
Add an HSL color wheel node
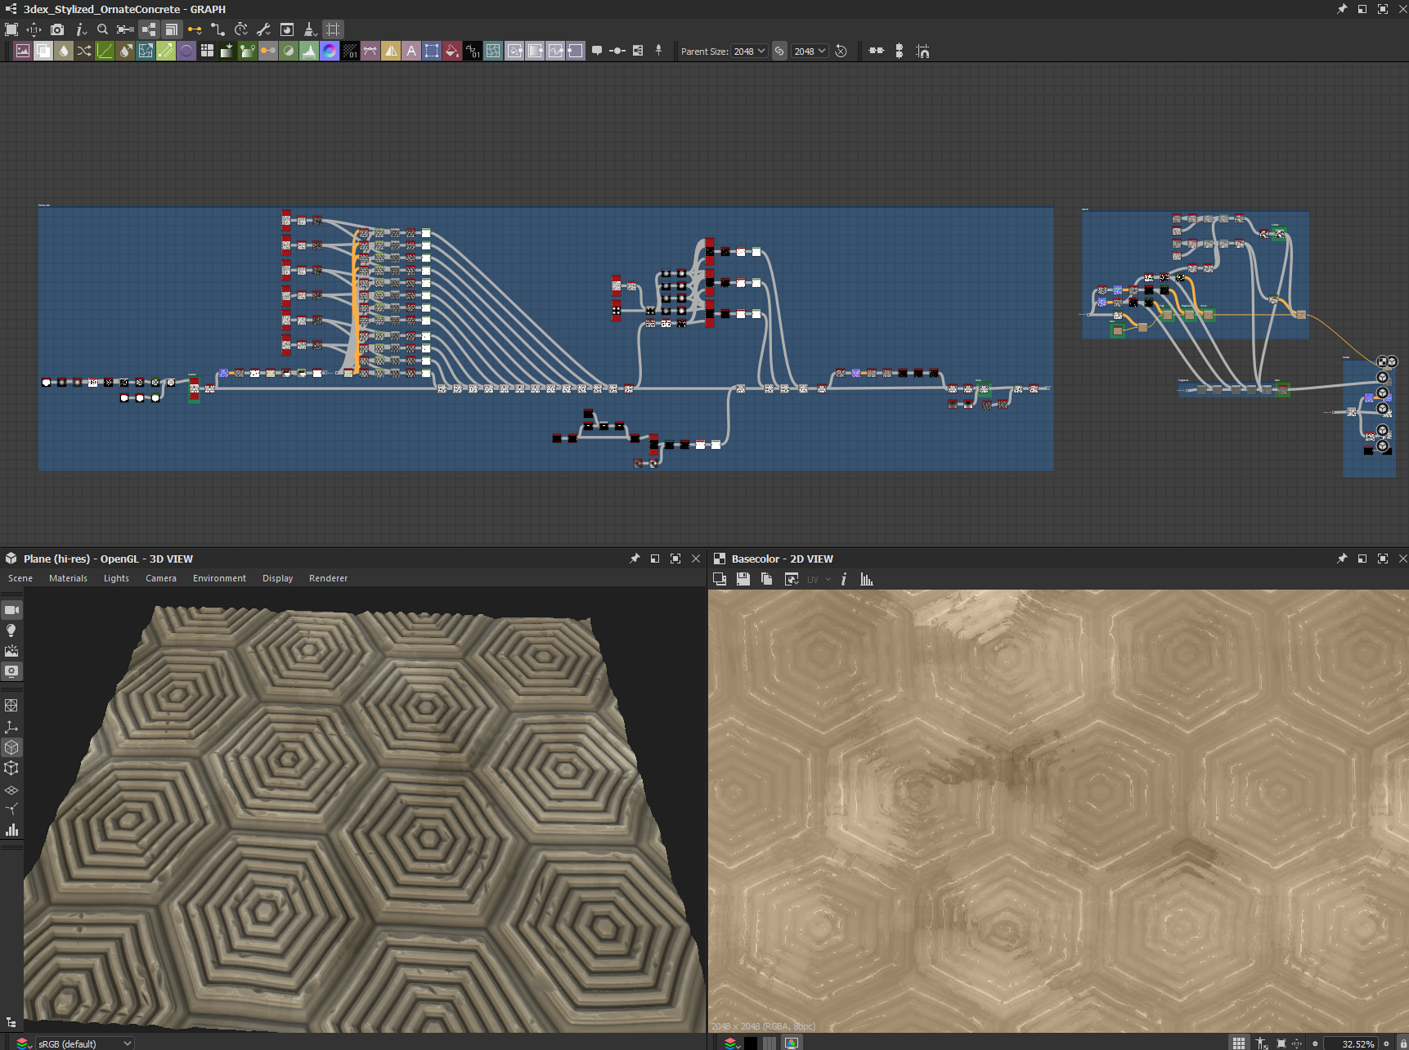(329, 51)
